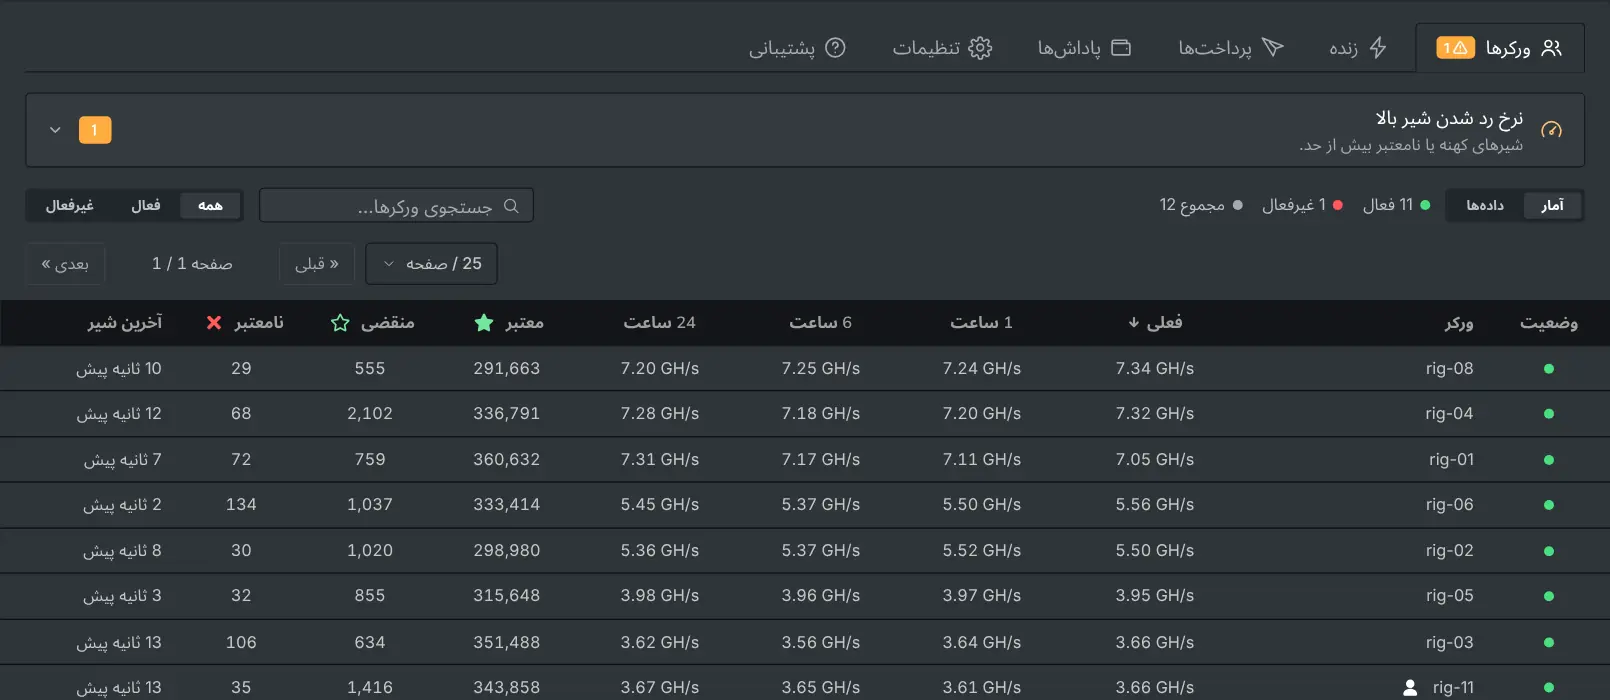This screenshot has width=1610, height=700.
Task: Click the alert title نرخ رد شدن شیر بالا
Action: point(1449,118)
